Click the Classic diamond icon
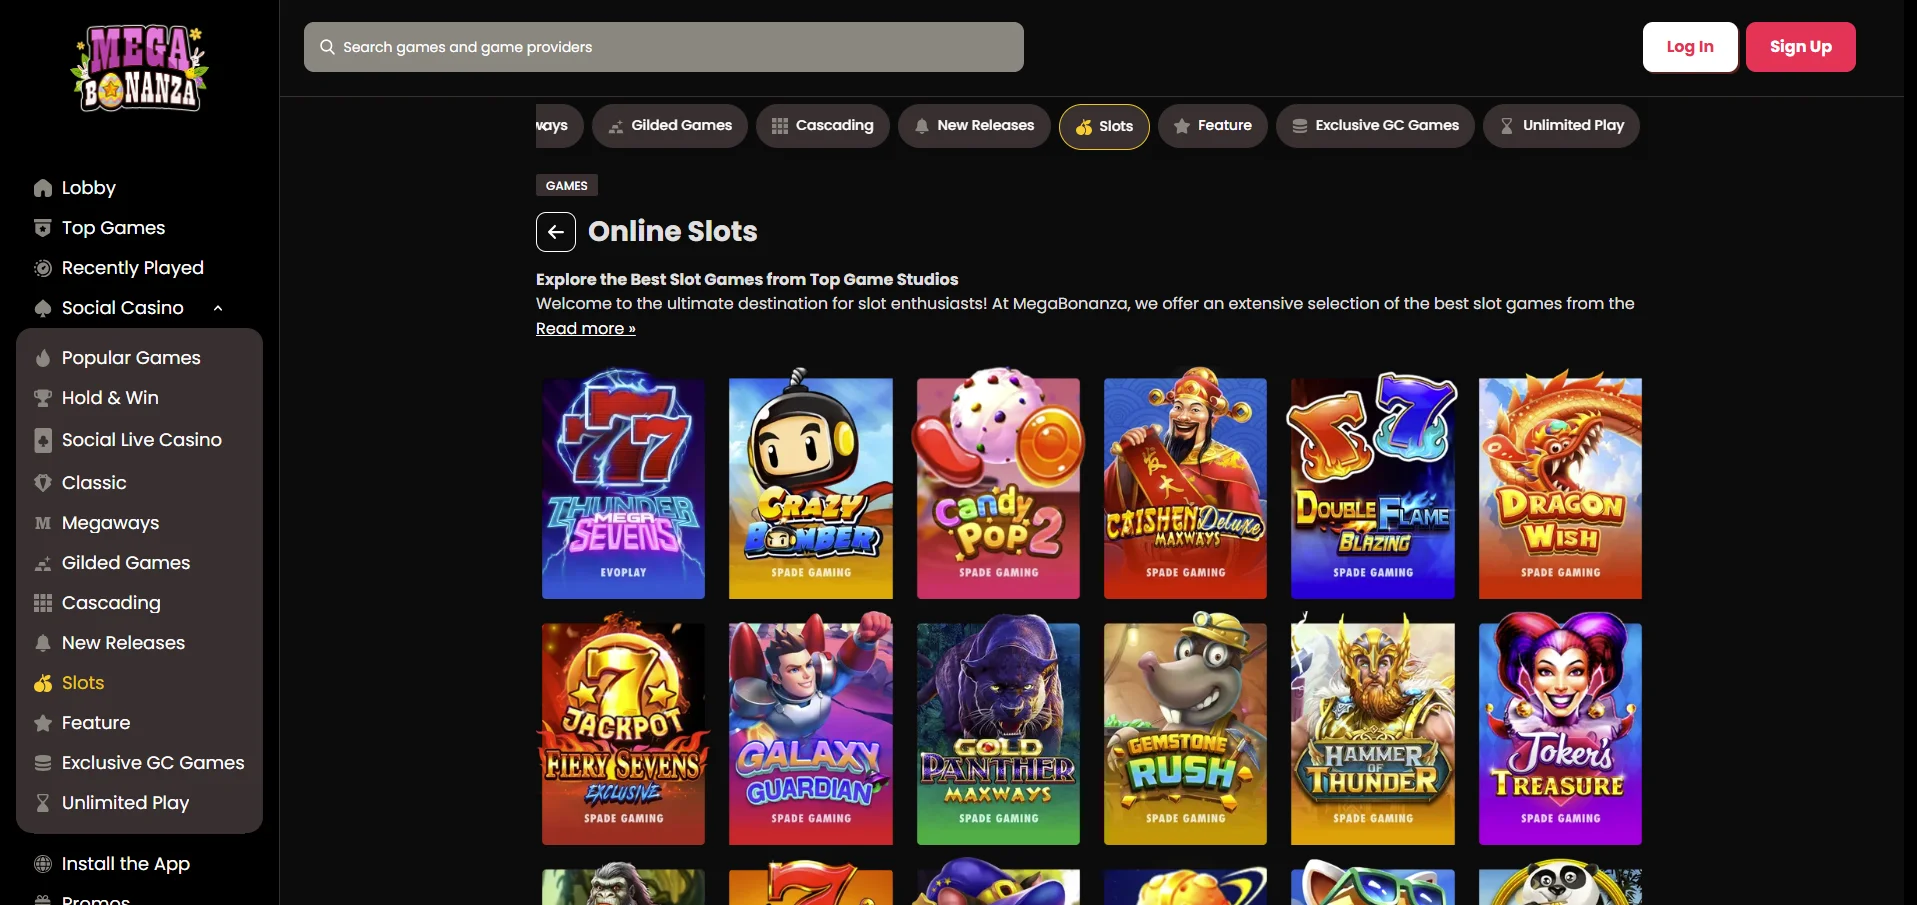 (42, 483)
